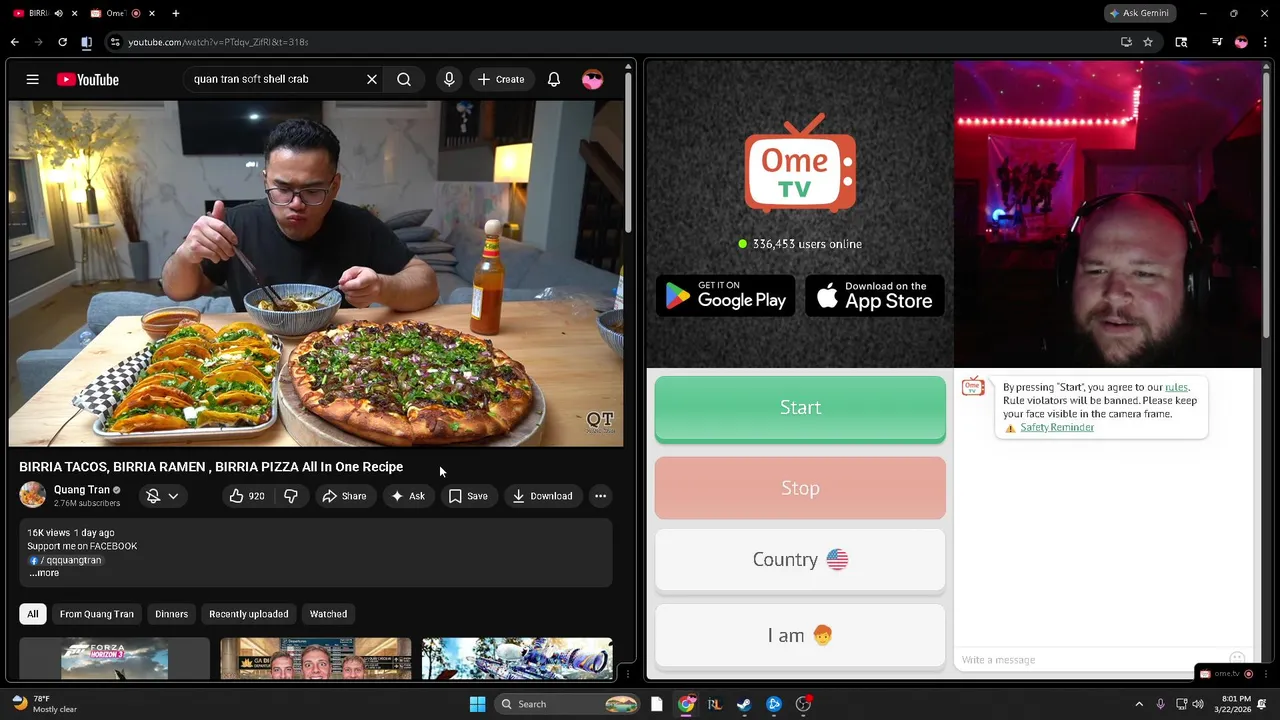Expand the description with ...more
1280x720 pixels.
tap(44, 573)
